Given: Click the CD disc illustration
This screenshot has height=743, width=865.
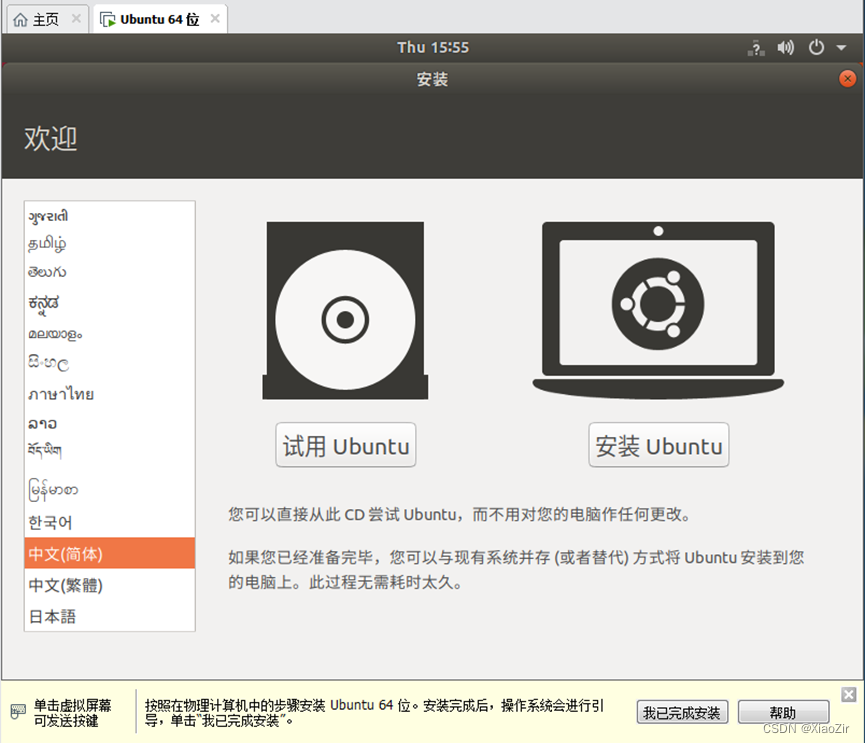Looking at the screenshot, I should (345, 311).
